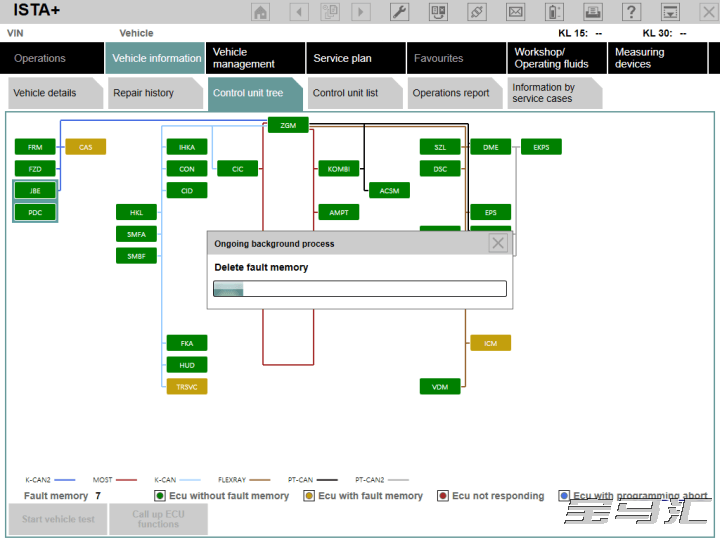Select the yellow TRSVC control unit
Screen dimensions: 720x540
tap(187, 387)
